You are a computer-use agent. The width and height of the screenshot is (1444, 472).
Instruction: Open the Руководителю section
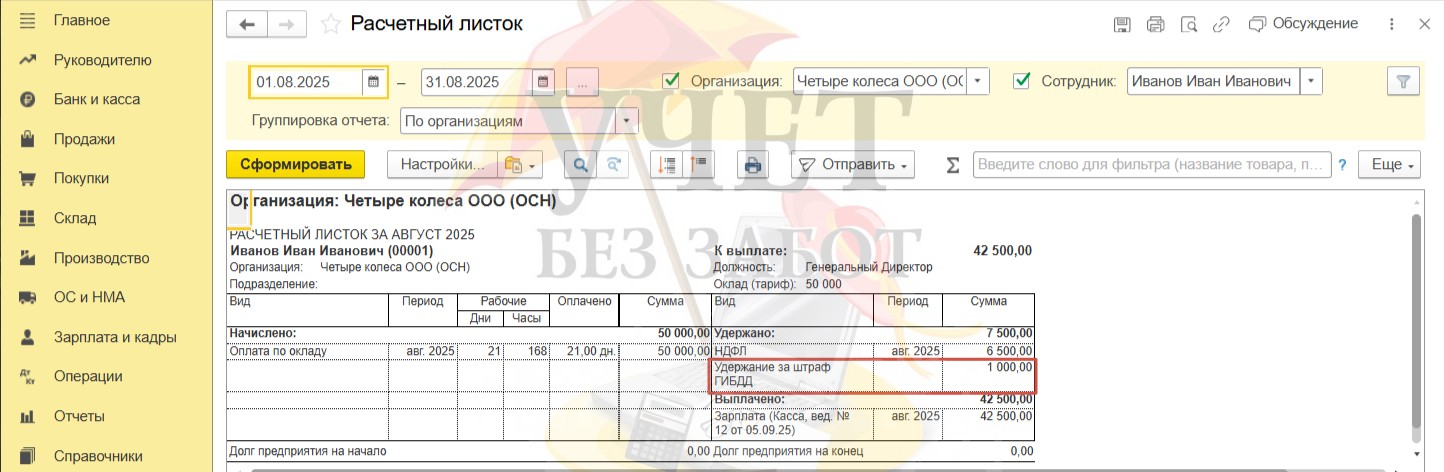(x=102, y=60)
